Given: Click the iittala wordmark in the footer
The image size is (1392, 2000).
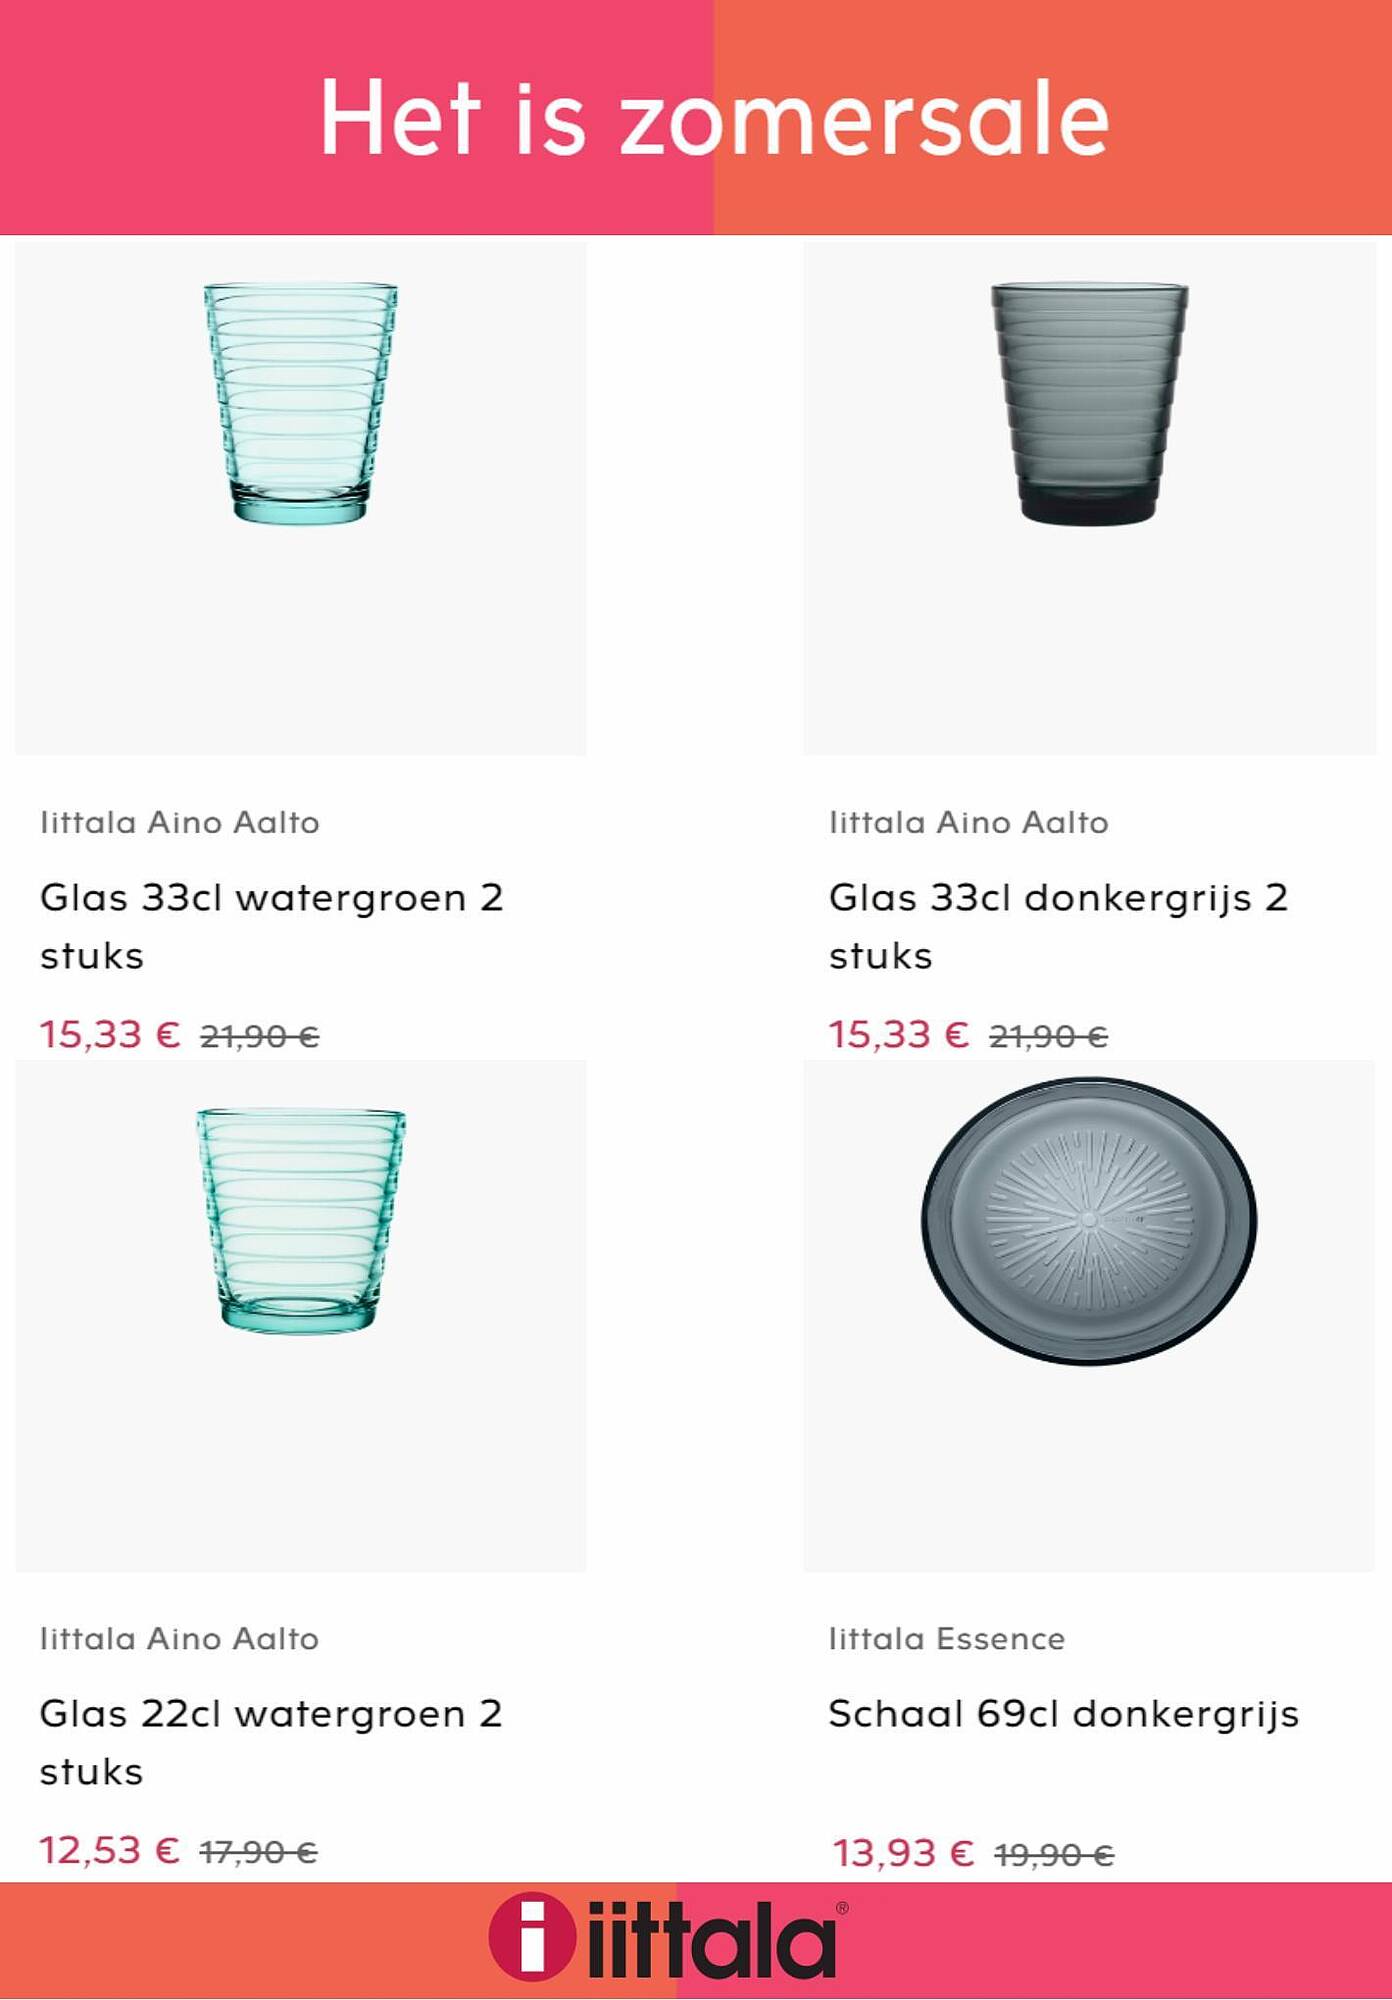Looking at the screenshot, I should click(x=712, y=1939).
